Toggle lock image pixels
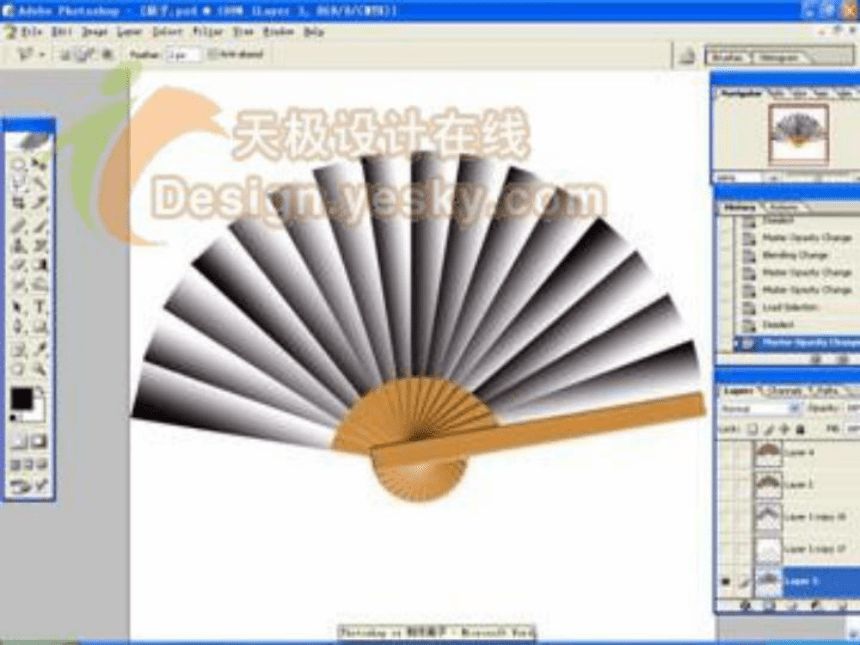860x645 pixels. click(x=768, y=429)
